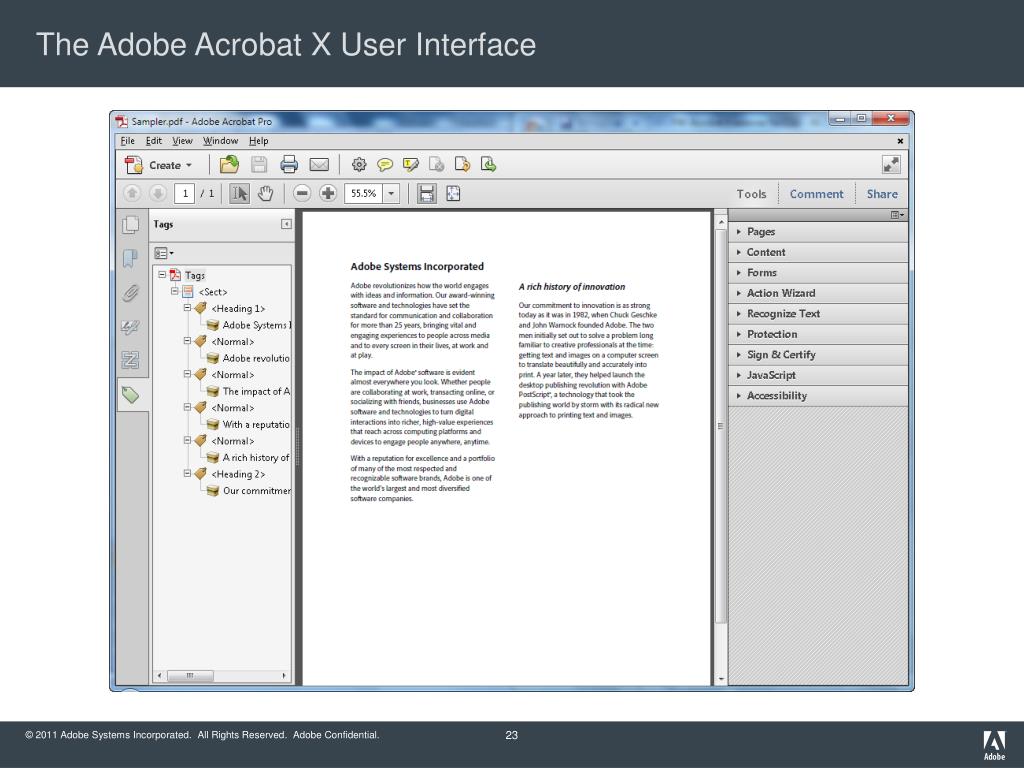Add a sticky note comment icon
This screenshot has height=768, width=1024.
click(x=385, y=165)
